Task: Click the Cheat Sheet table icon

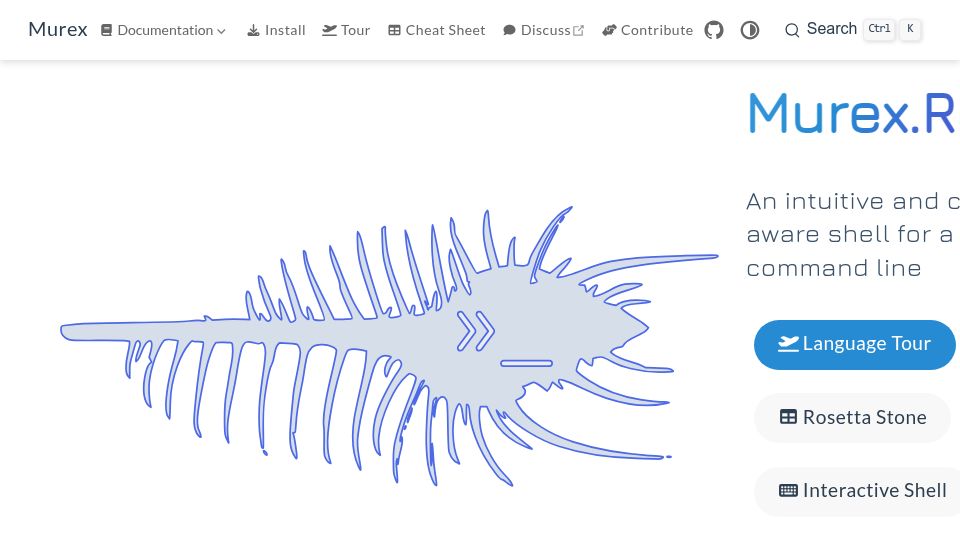Action: coord(394,30)
